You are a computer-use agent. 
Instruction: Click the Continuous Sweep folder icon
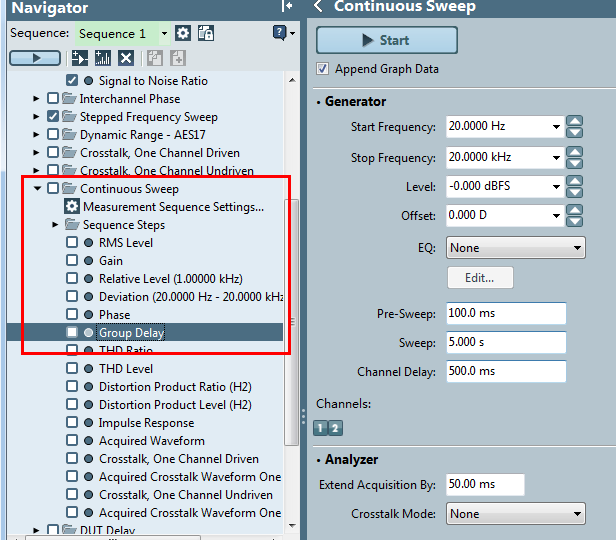point(69,188)
